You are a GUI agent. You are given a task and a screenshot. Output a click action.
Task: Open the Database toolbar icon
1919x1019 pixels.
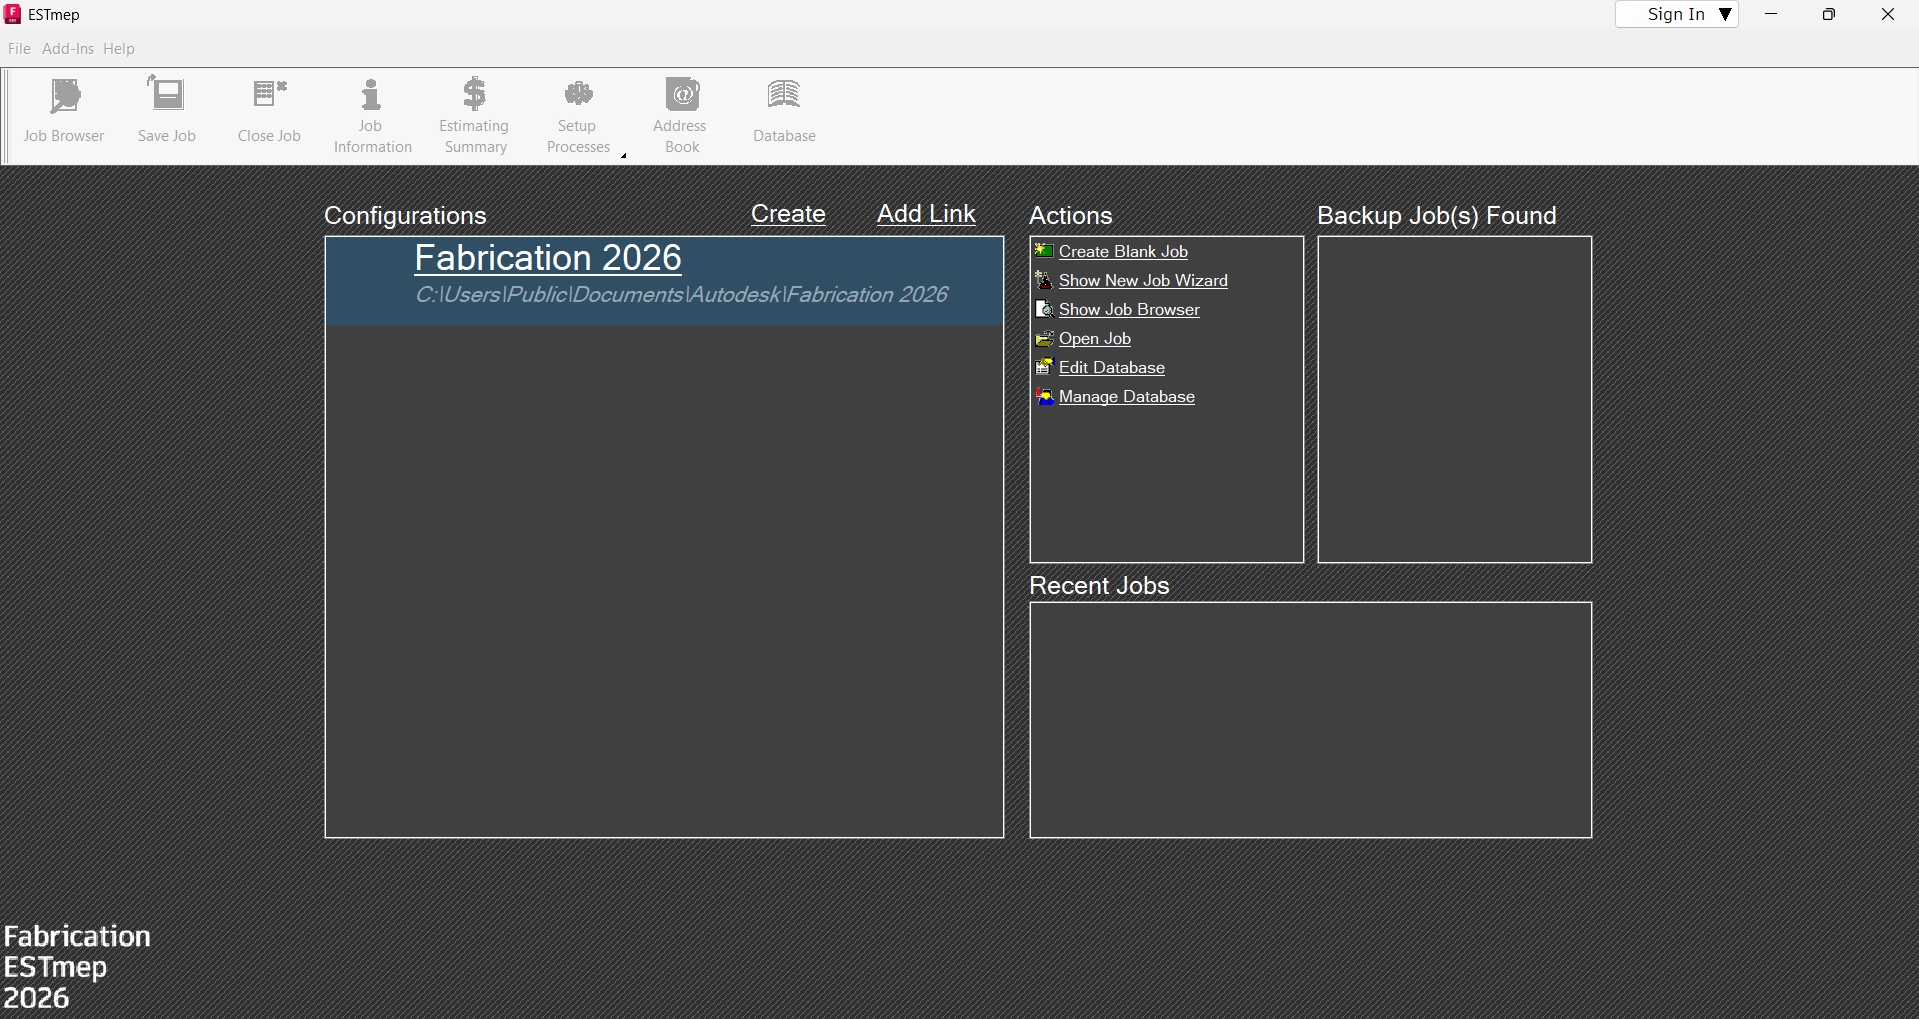(x=784, y=97)
